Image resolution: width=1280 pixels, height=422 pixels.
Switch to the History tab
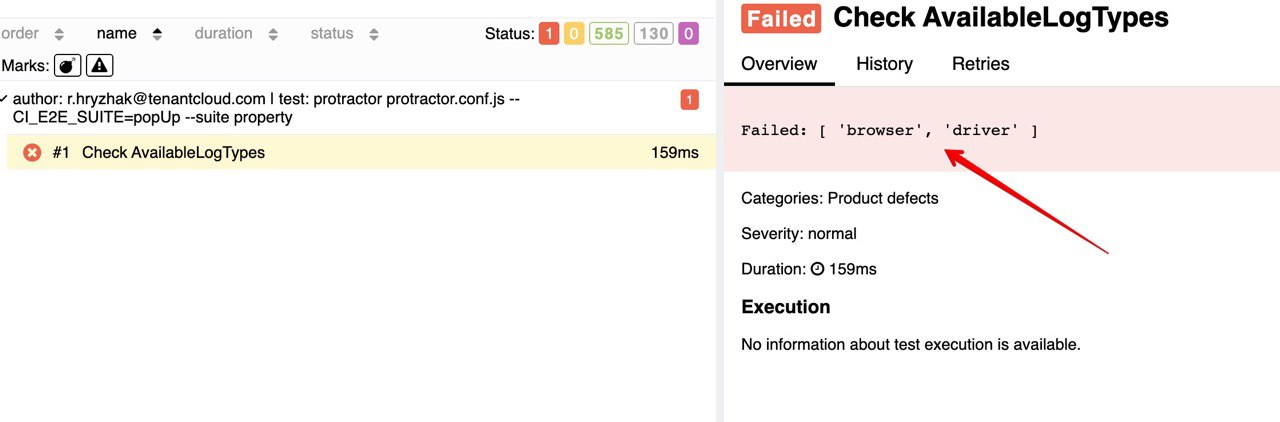coord(884,64)
